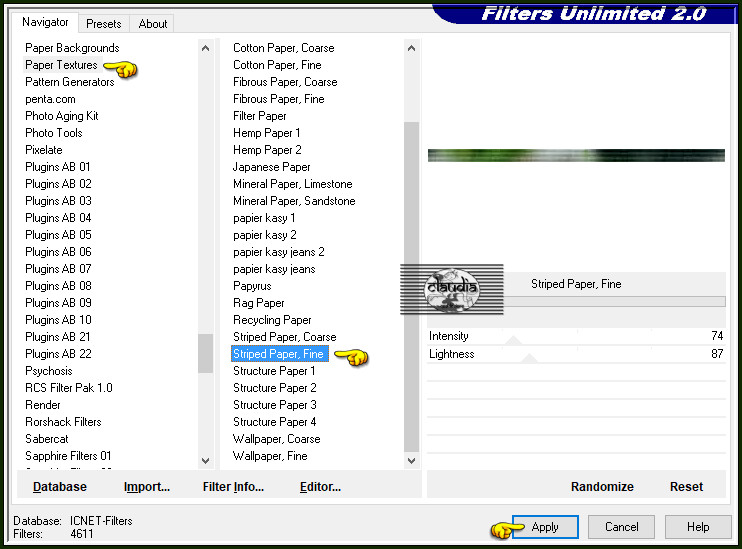Select Rorshack Filters
The image size is (742, 549).
[x=63, y=422]
